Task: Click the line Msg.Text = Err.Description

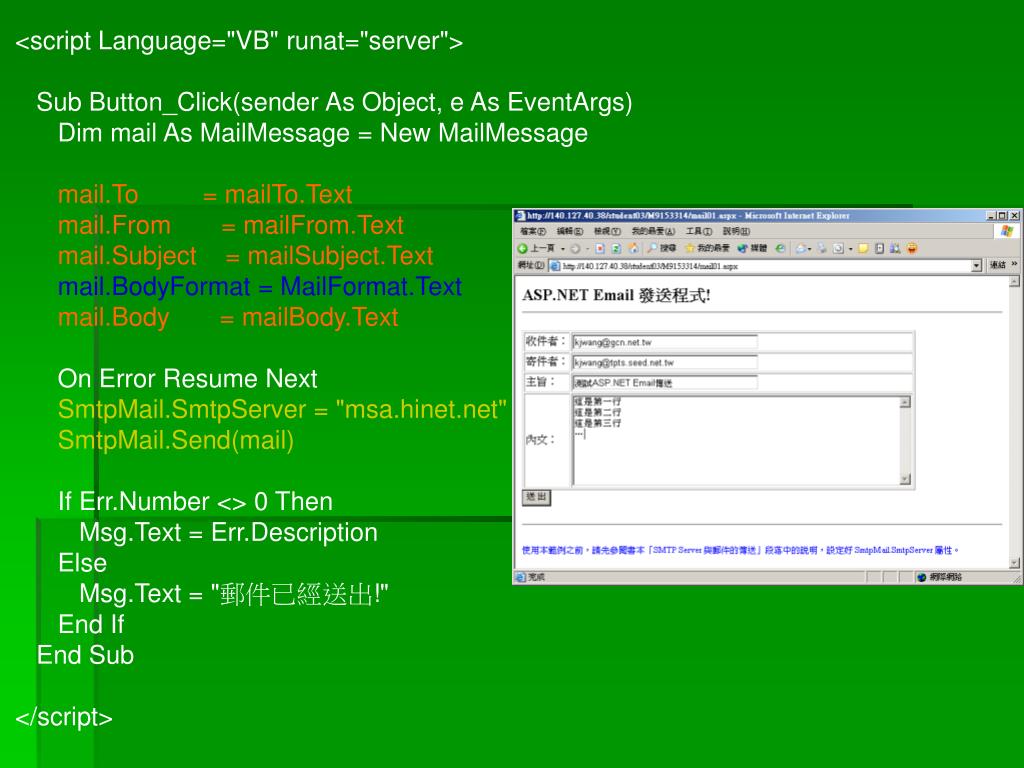Action: click(229, 532)
